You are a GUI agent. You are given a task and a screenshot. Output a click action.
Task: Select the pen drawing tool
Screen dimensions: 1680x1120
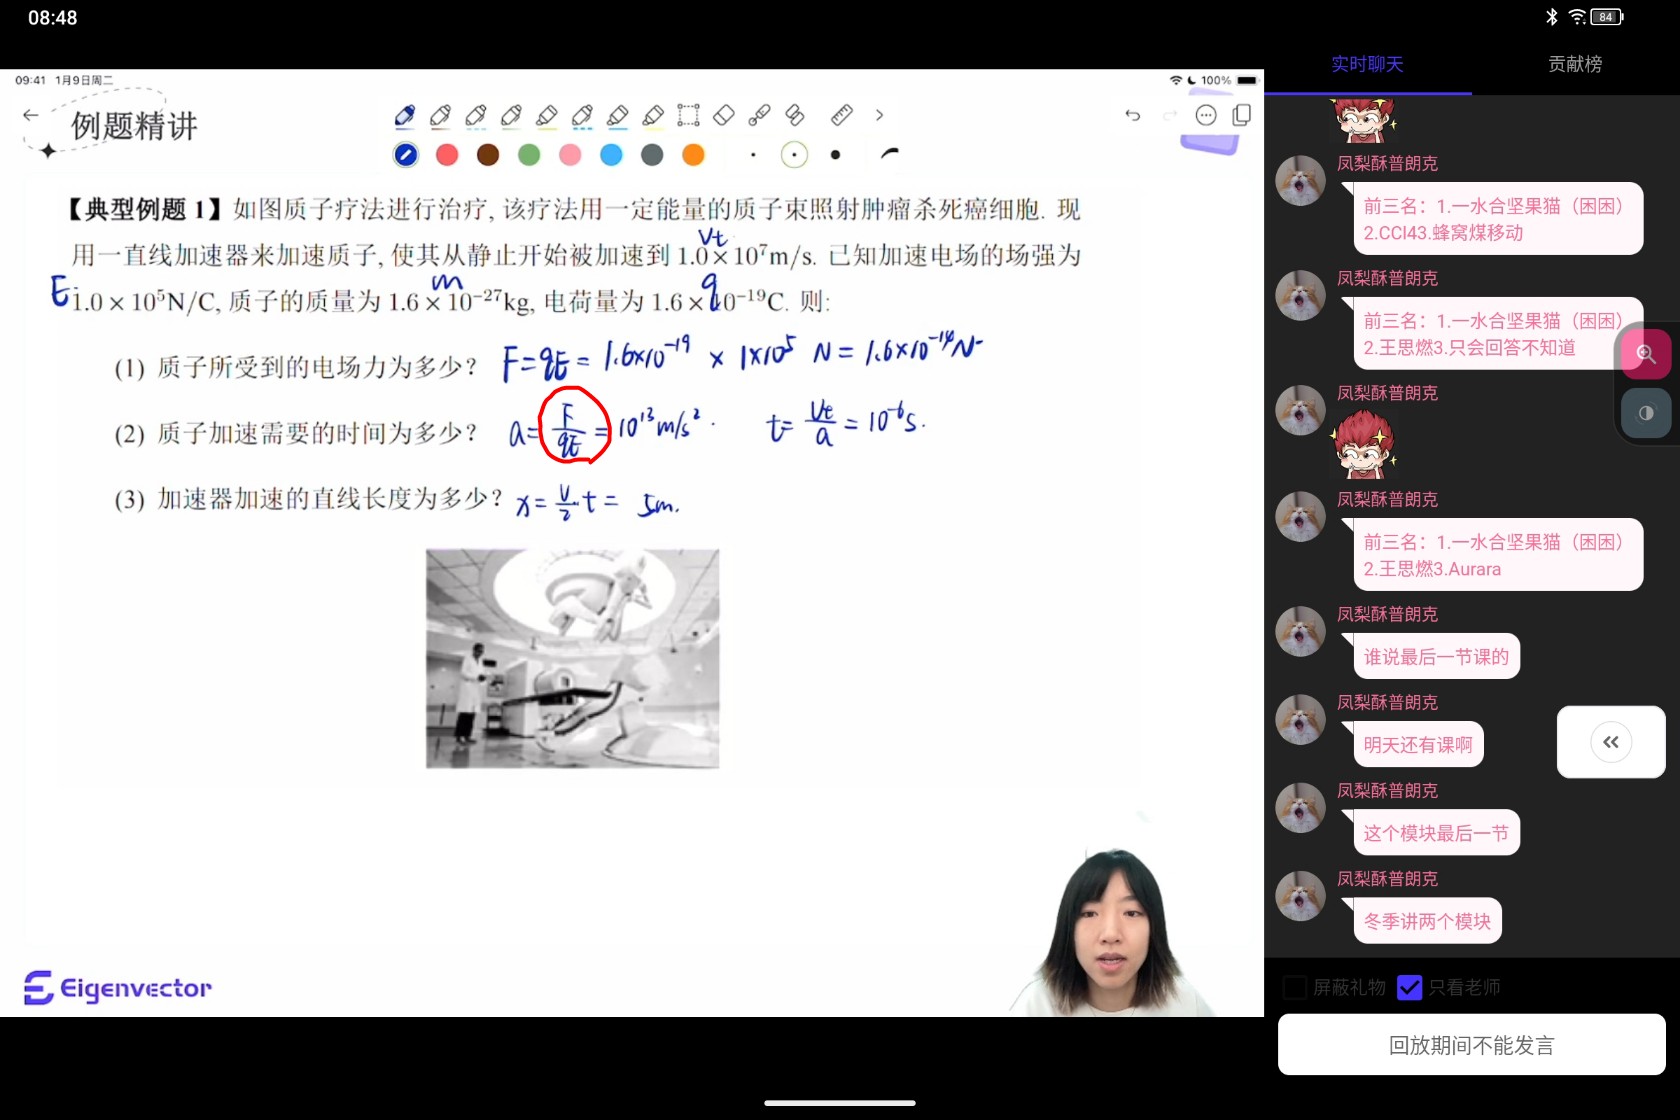point(405,115)
